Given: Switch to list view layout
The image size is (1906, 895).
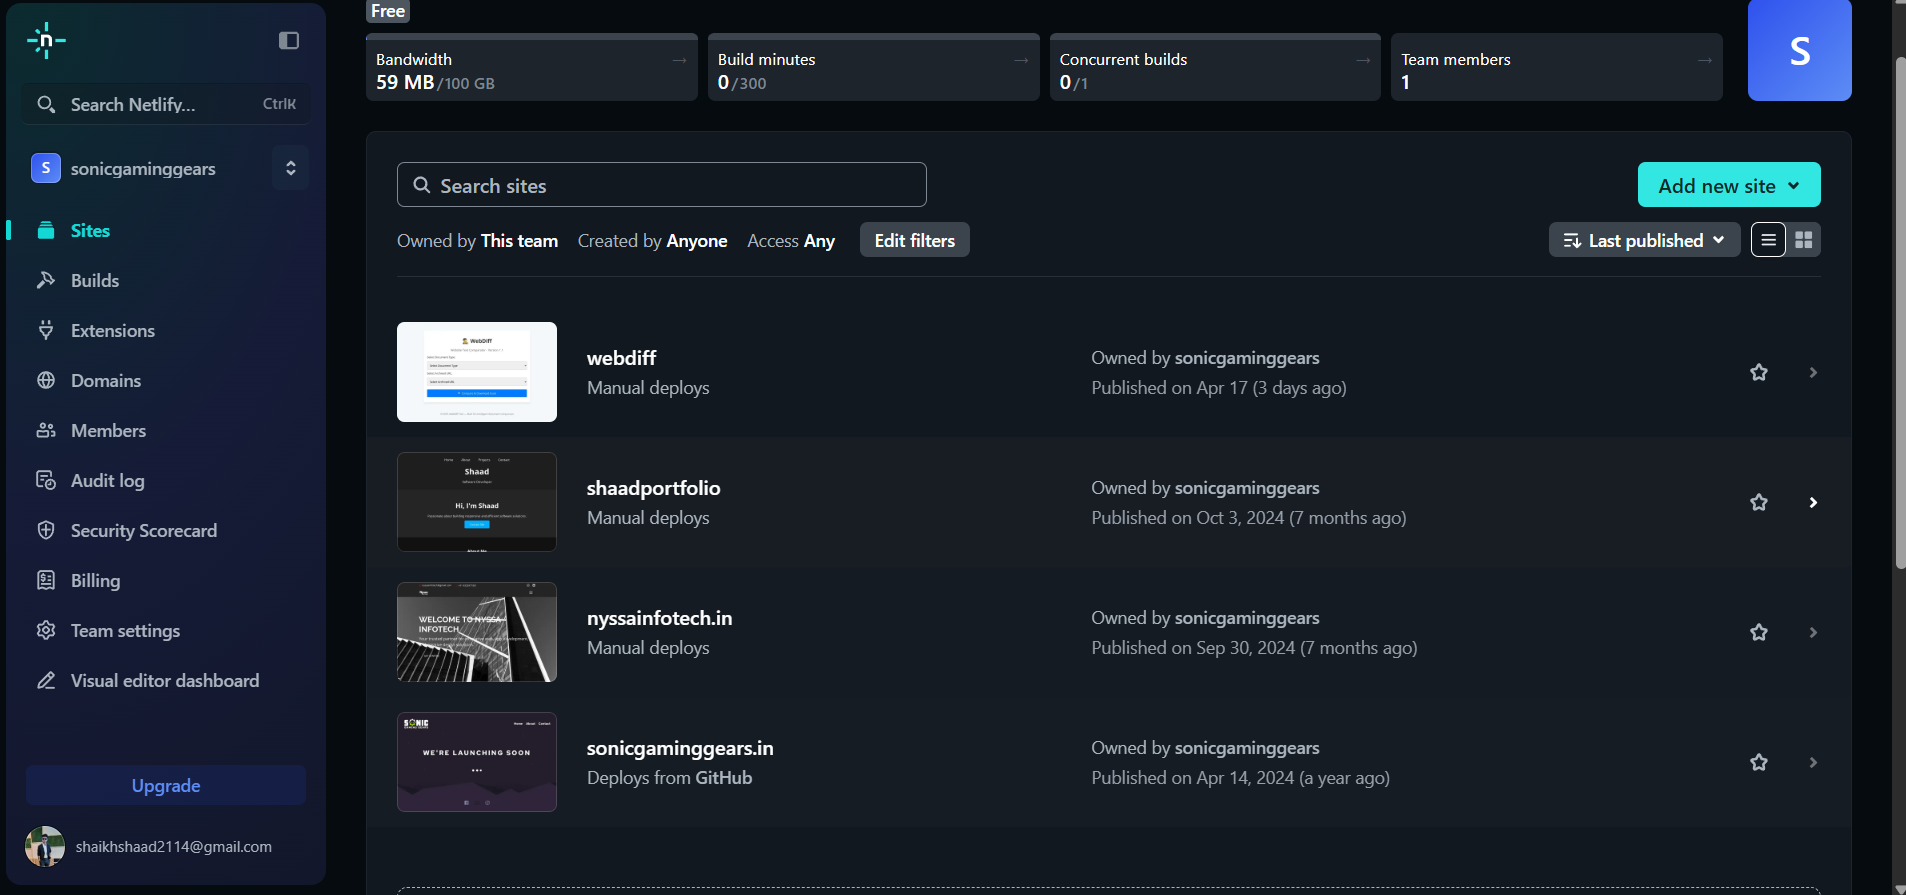Looking at the screenshot, I should click(1768, 240).
